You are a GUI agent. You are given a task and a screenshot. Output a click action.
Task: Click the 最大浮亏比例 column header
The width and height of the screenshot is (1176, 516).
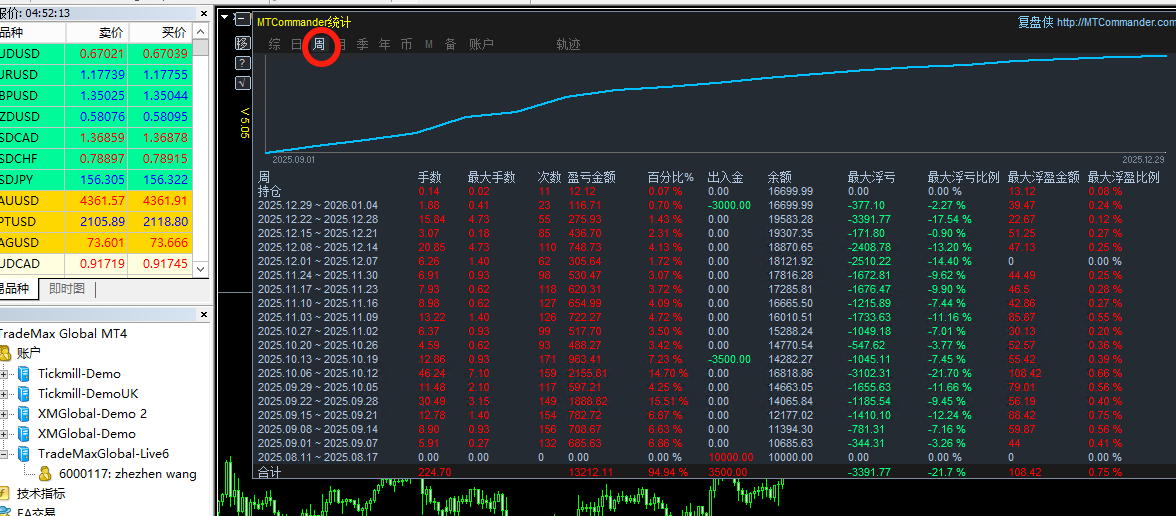[x=964, y=178]
